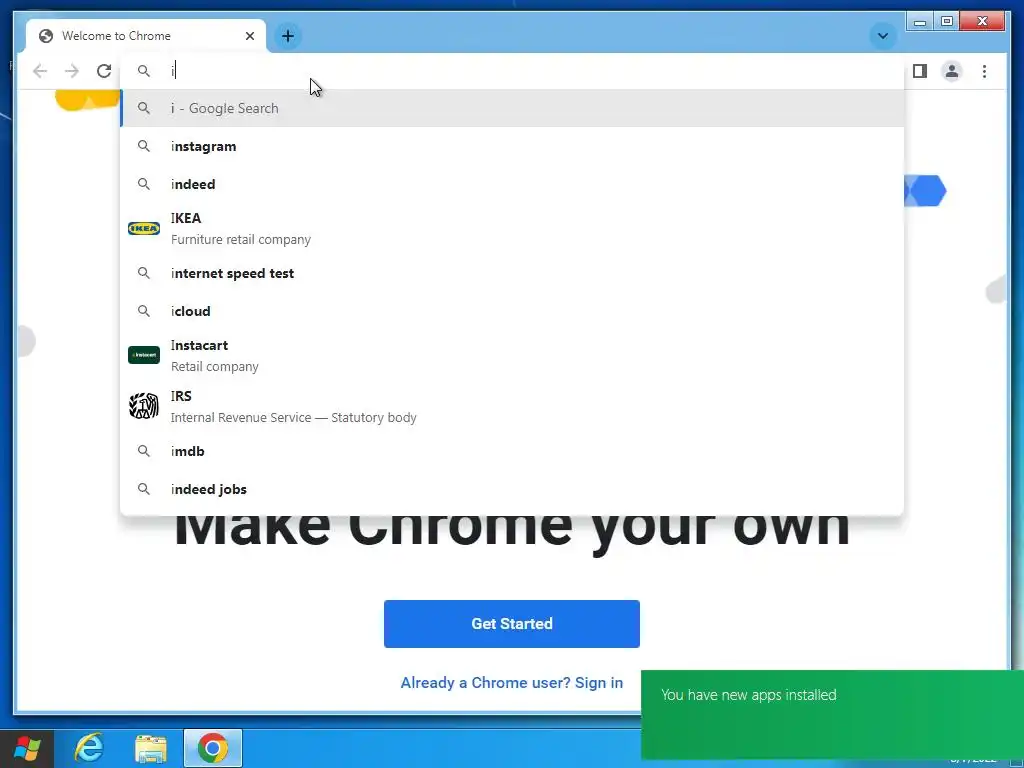Open a new tab with plus button
This screenshot has width=1024, height=768.
click(x=288, y=36)
